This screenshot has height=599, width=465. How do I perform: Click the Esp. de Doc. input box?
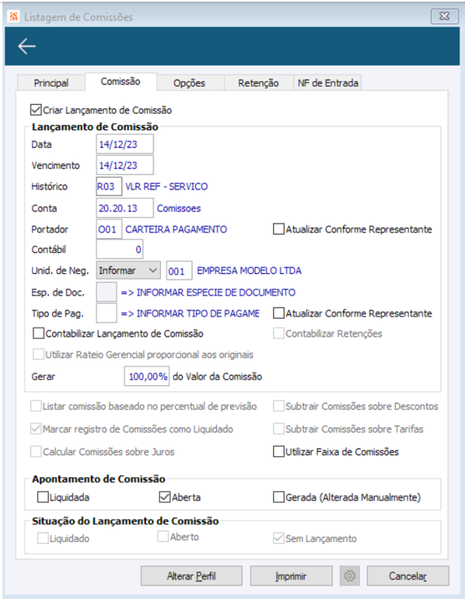(106, 292)
